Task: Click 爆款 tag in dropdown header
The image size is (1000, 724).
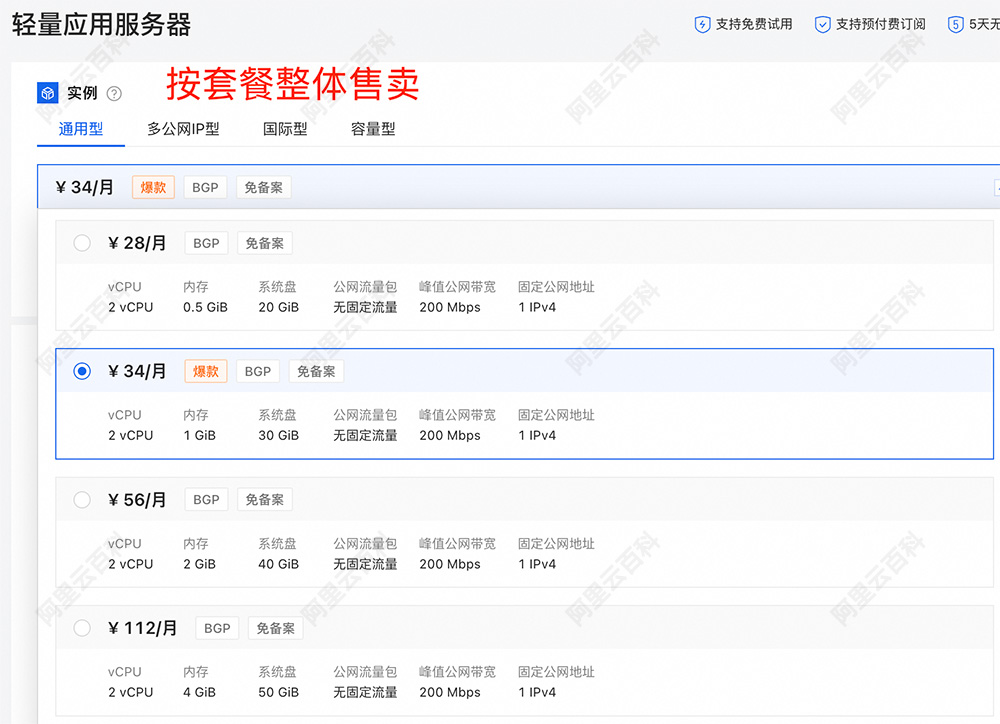Action: tap(153, 188)
